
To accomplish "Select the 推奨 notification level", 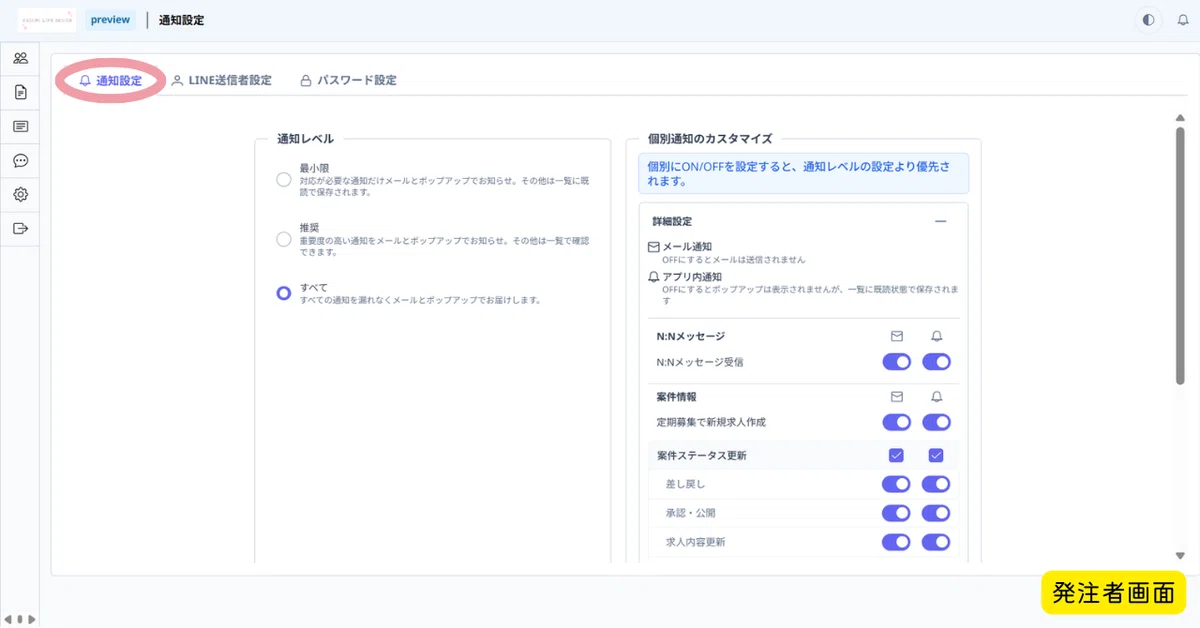I will coord(284,239).
